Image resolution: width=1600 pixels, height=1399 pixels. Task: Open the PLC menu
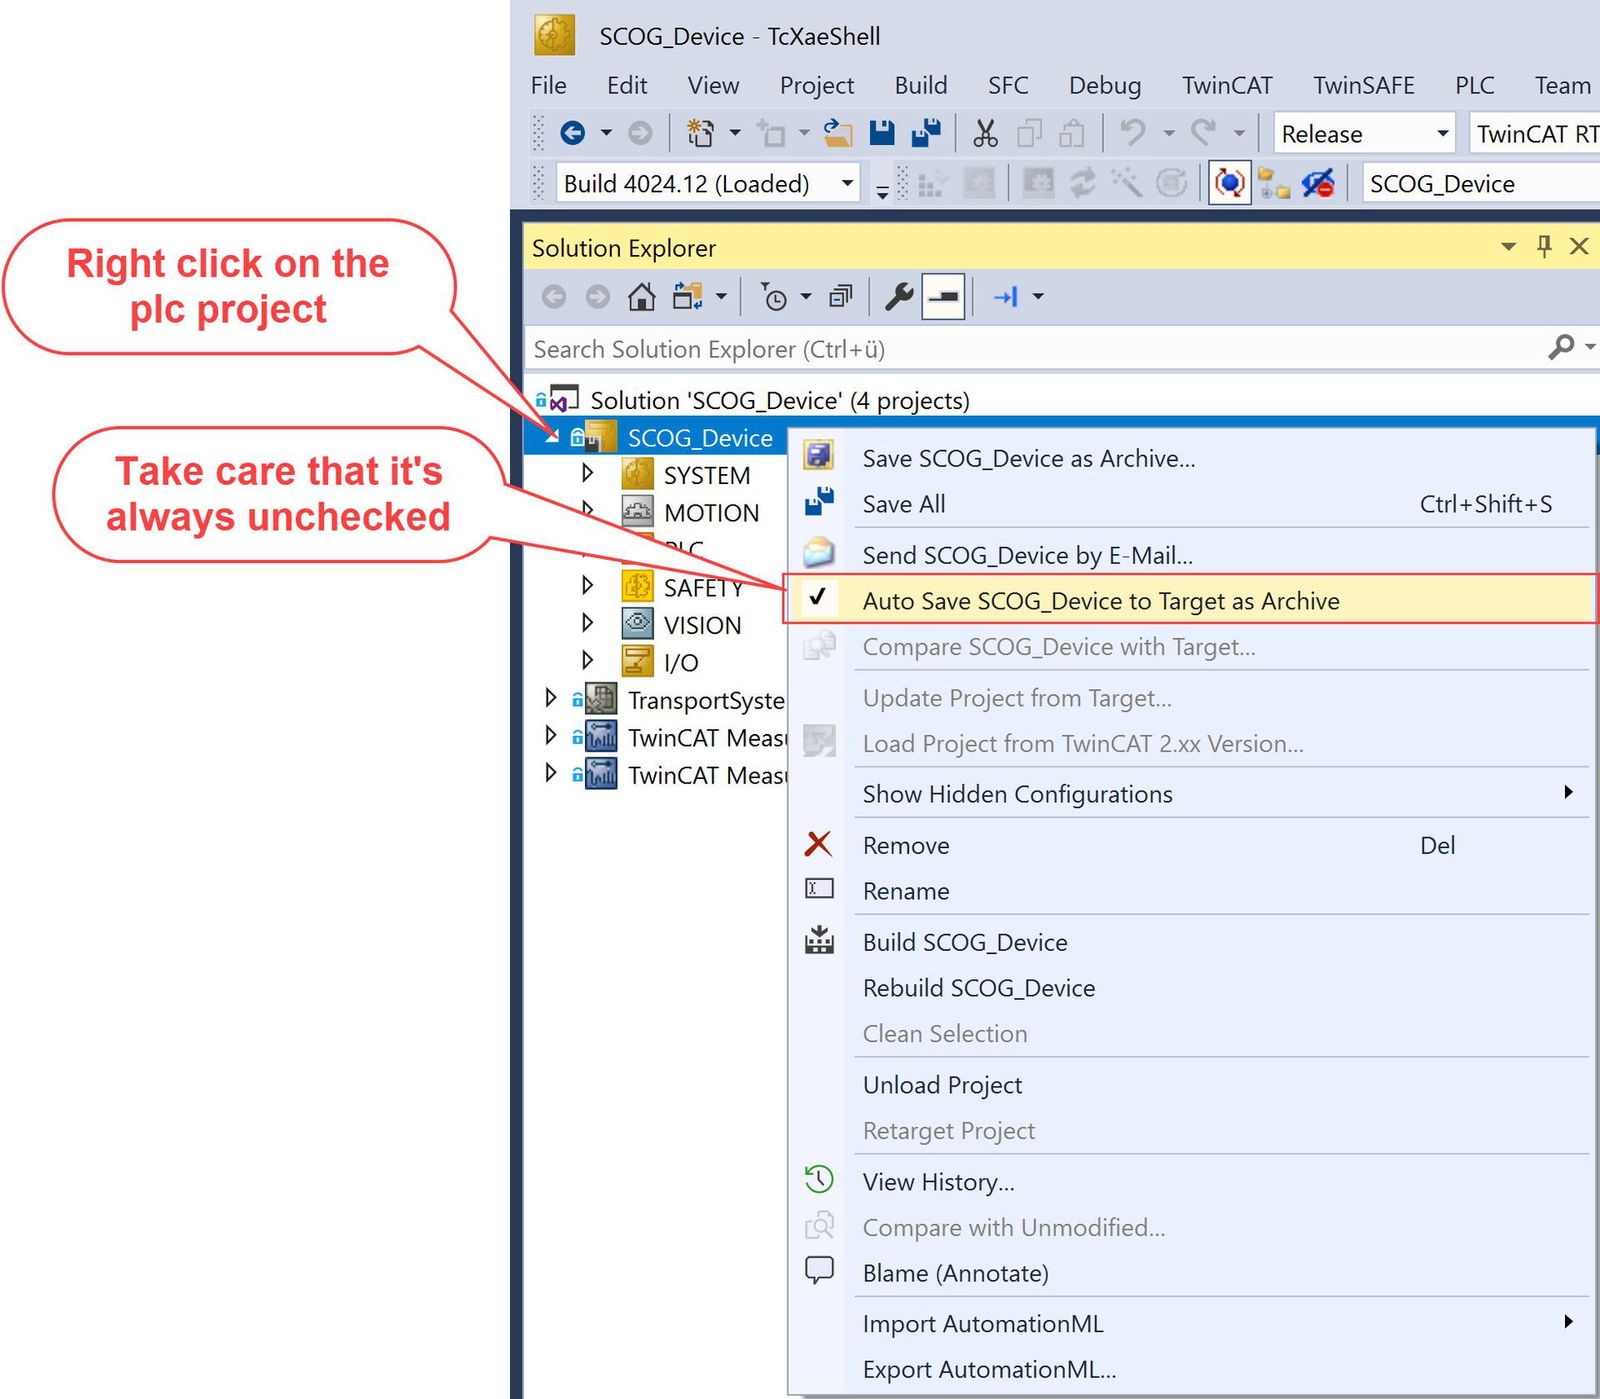click(1474, 85)
